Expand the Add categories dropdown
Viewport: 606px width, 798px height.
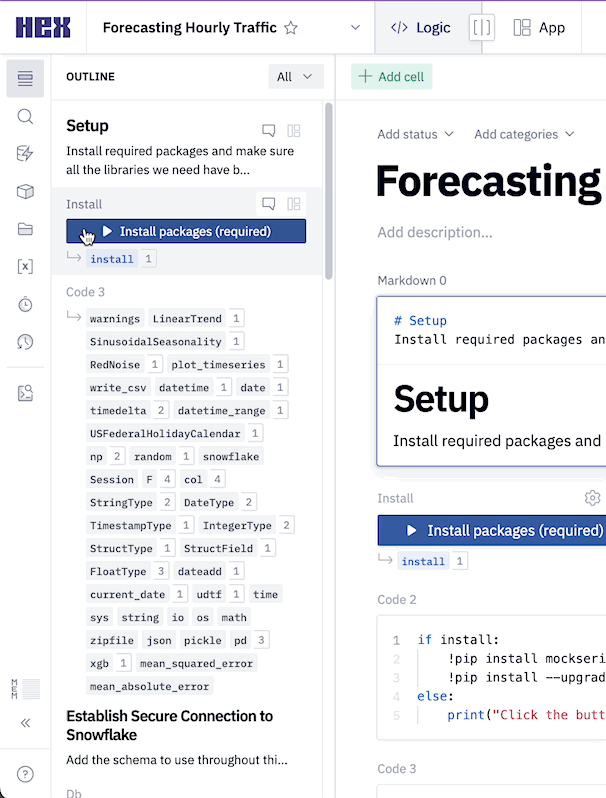click(x=524, y=134)
